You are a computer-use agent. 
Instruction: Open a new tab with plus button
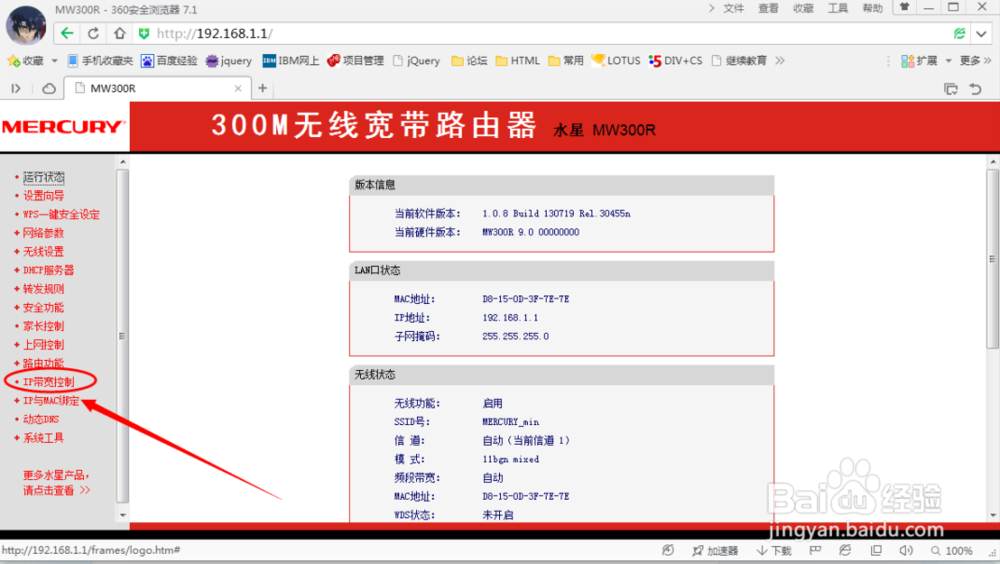tap(263, 88)
